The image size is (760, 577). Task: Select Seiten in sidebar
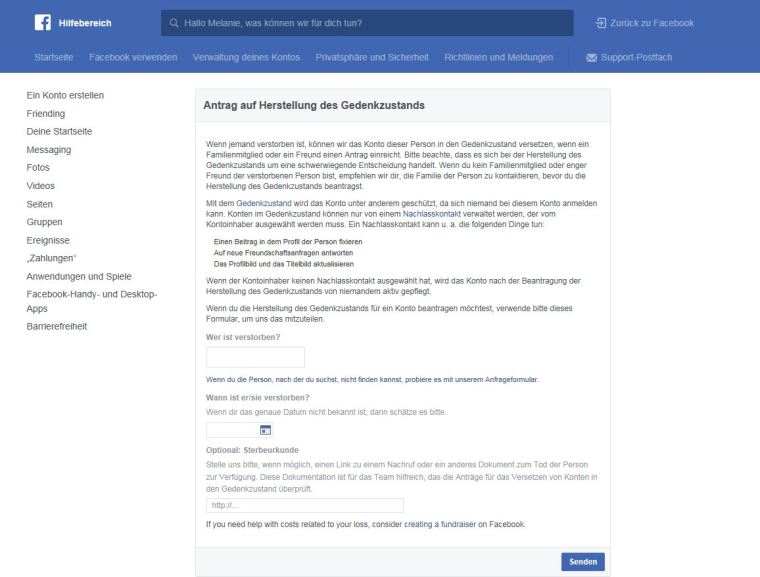(x=39, y=204)
